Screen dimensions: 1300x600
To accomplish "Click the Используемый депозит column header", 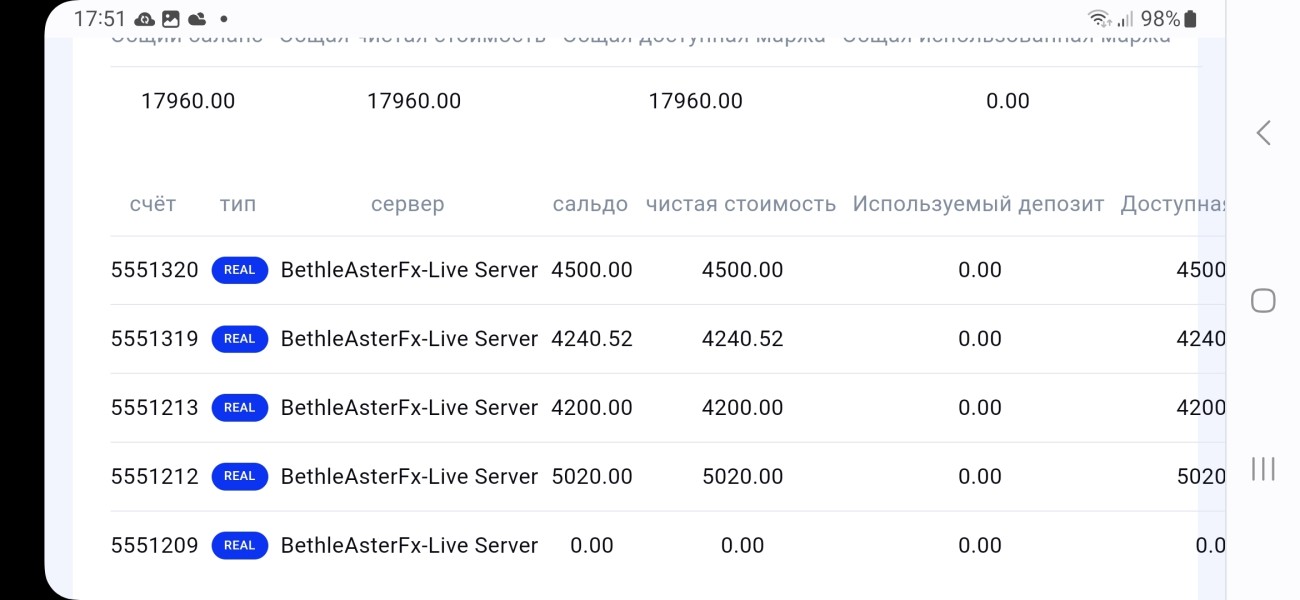I will point(978,204).
